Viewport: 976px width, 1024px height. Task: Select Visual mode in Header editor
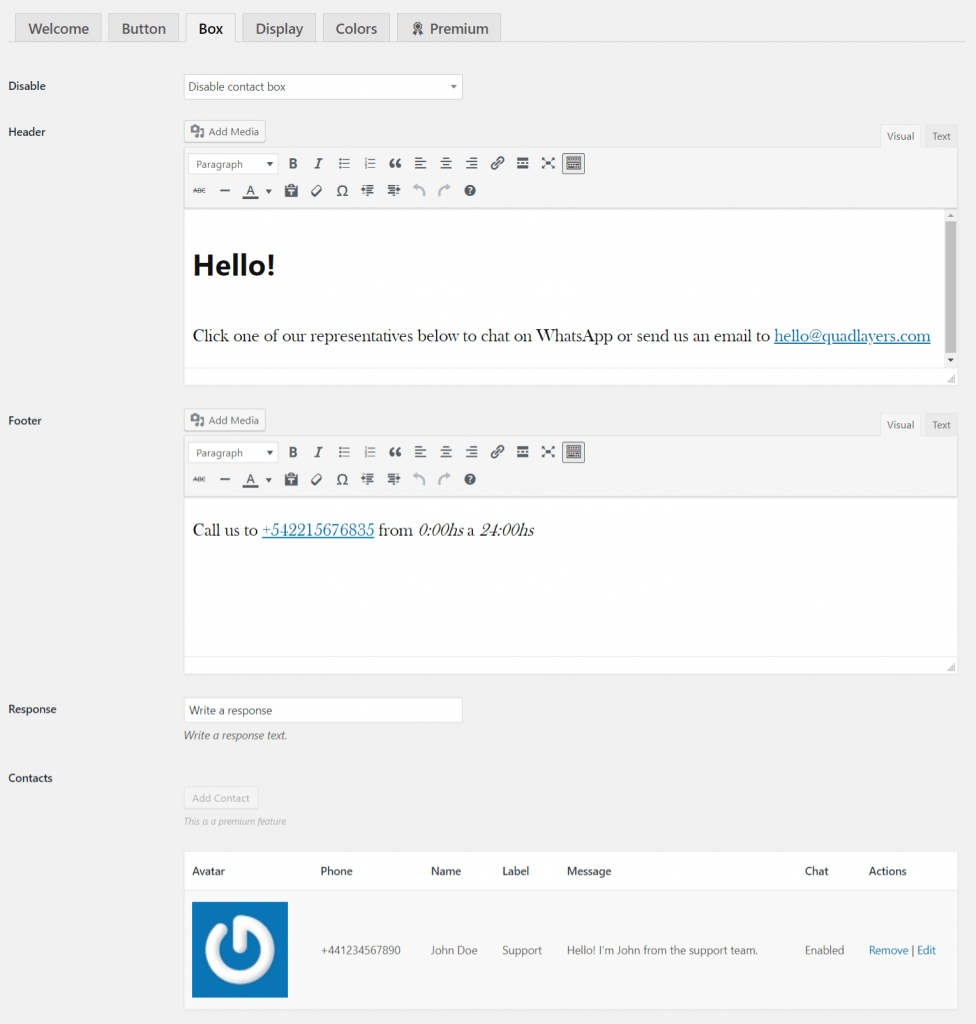[x=900, y=136]
